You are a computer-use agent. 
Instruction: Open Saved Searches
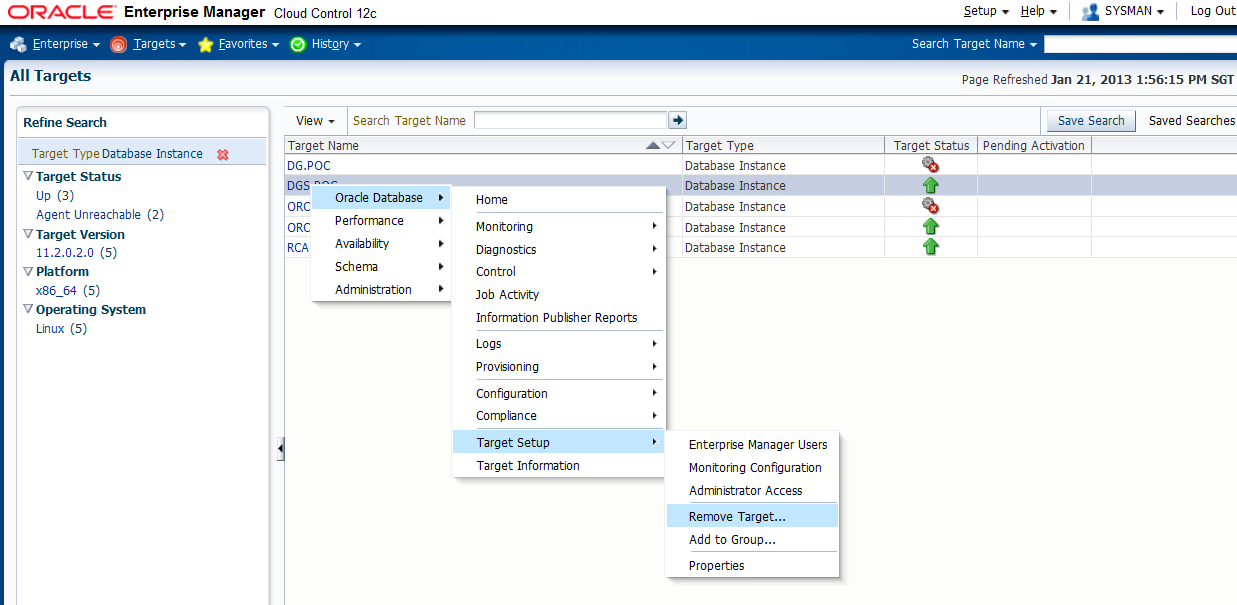[x=1192, y=121]
